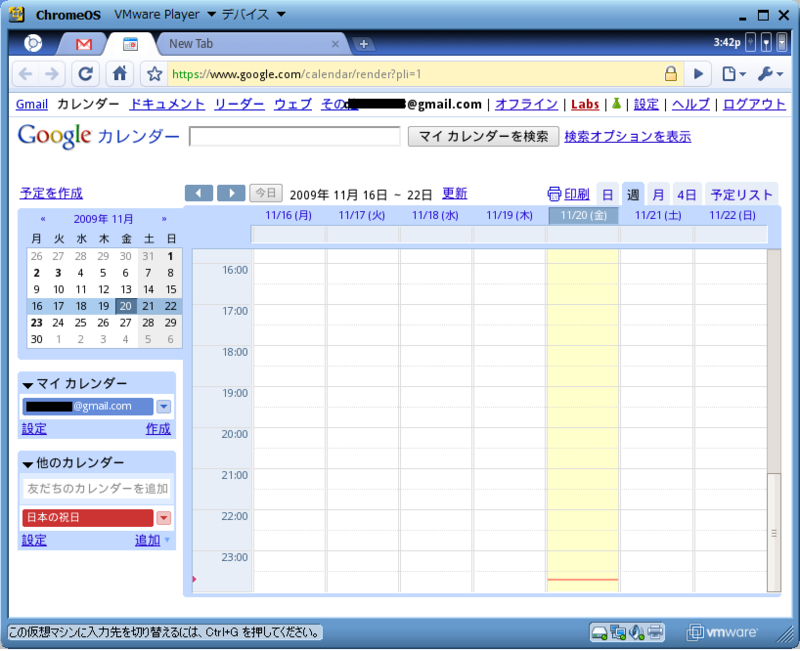
Task: Go to previous week arrow button
Action: (199, 193)
